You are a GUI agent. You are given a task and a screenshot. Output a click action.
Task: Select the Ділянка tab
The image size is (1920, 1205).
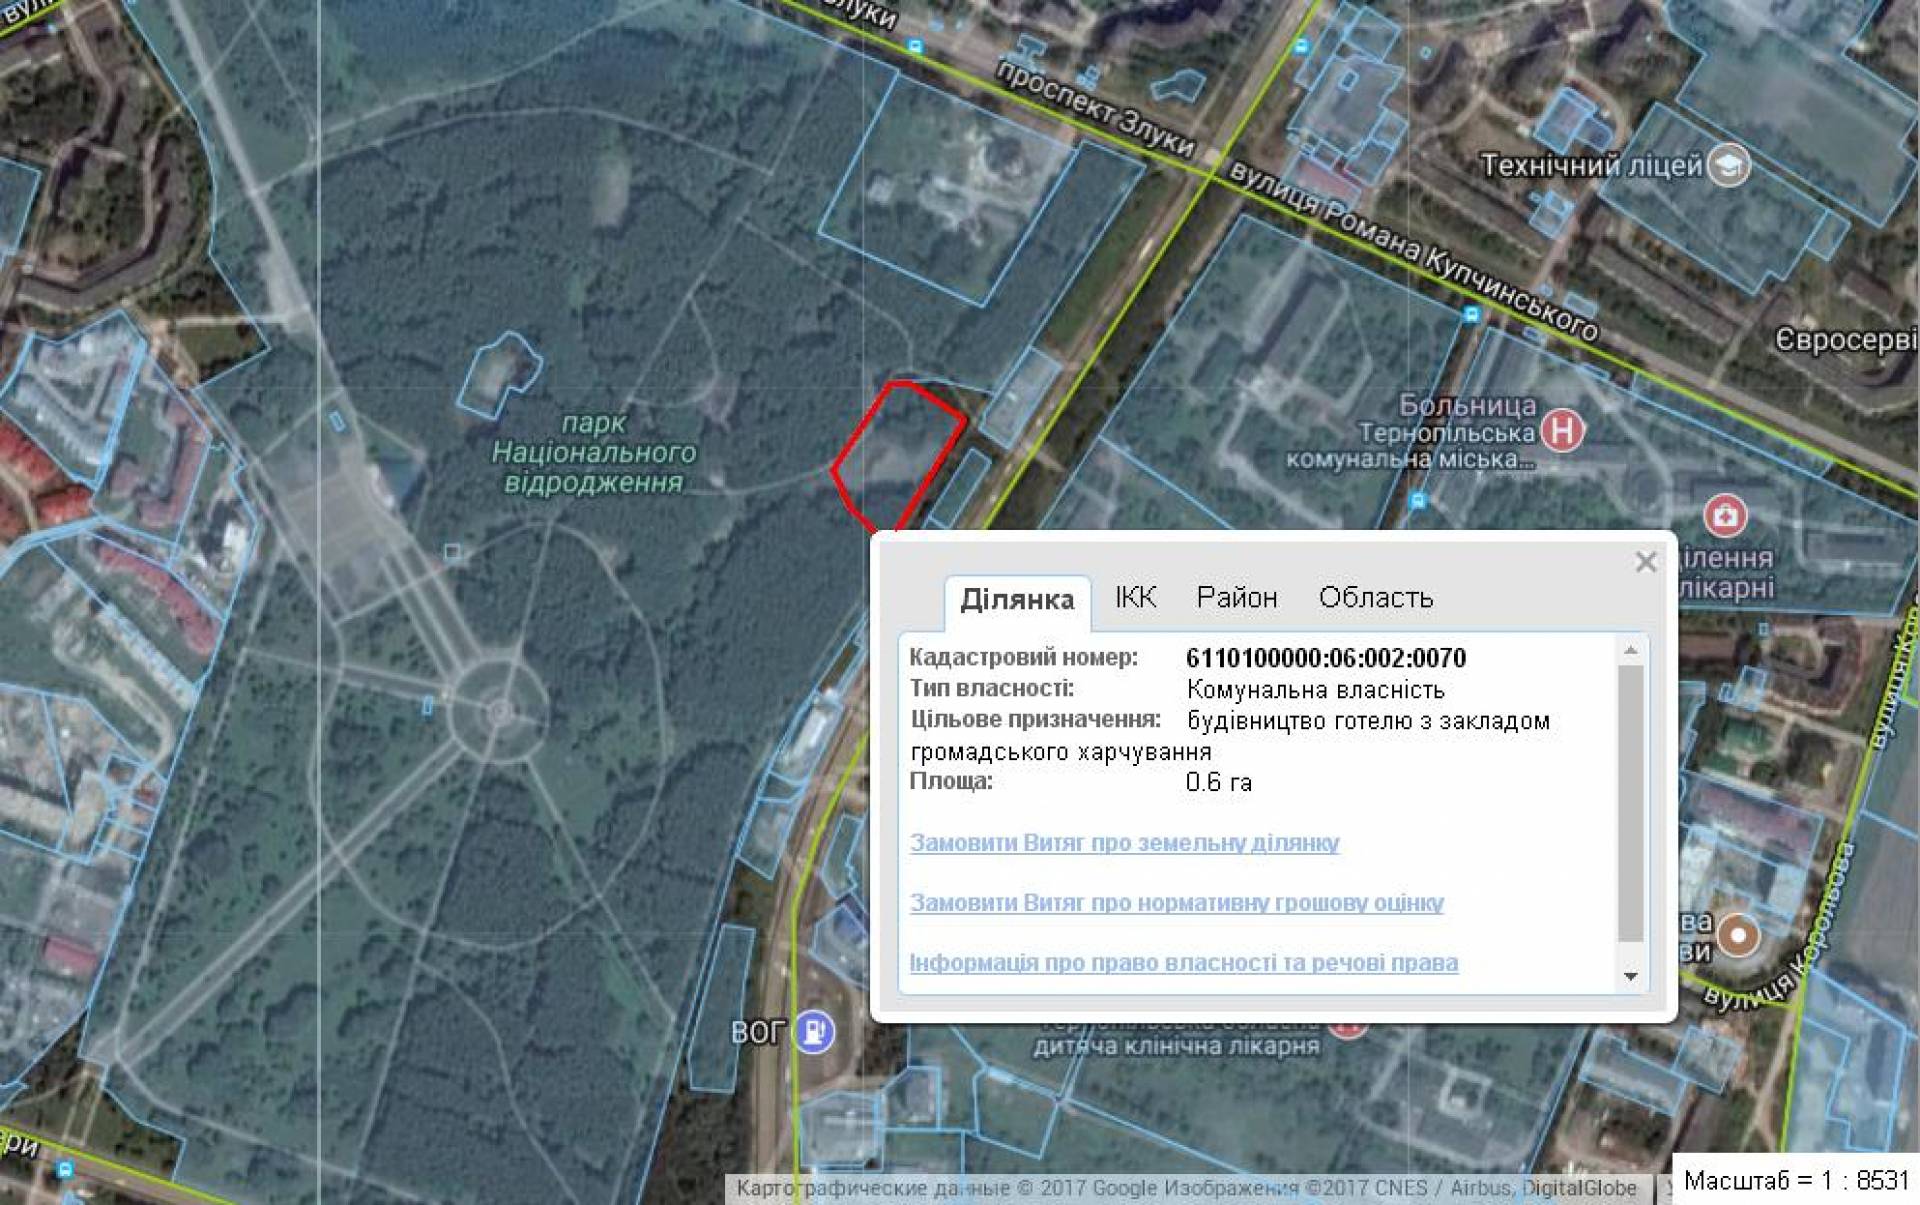click(1017, 600)
